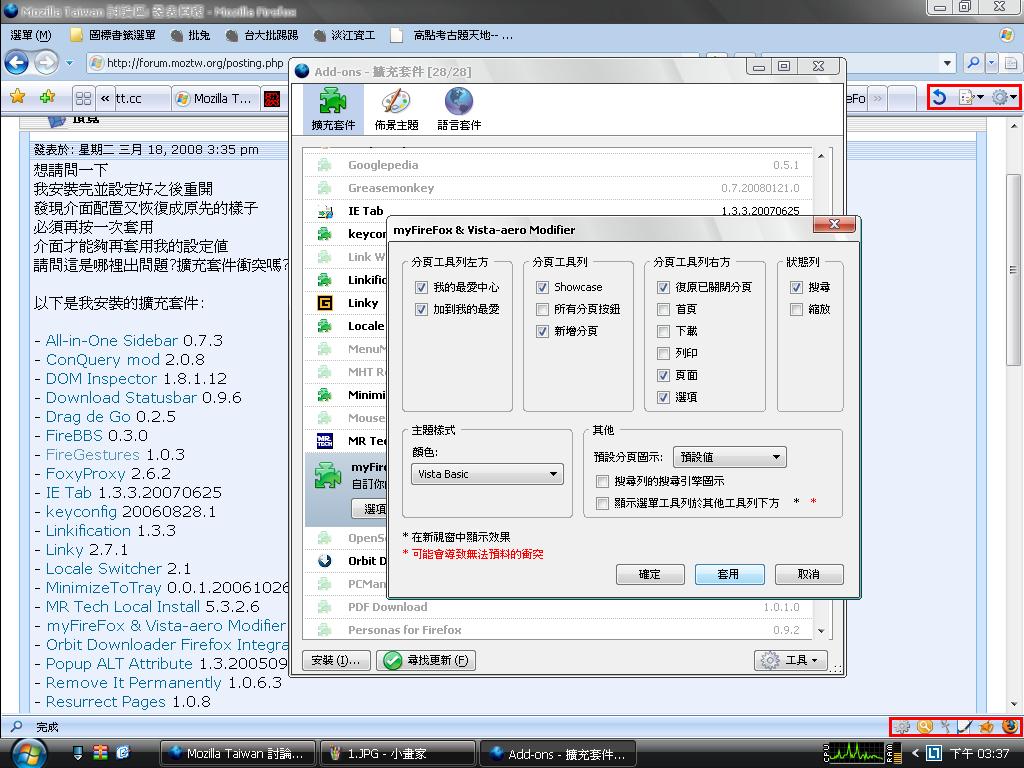Screen dimensions: 1024x768
Task: Open the search engine dropdown arrow
Action: coord(991,63)
